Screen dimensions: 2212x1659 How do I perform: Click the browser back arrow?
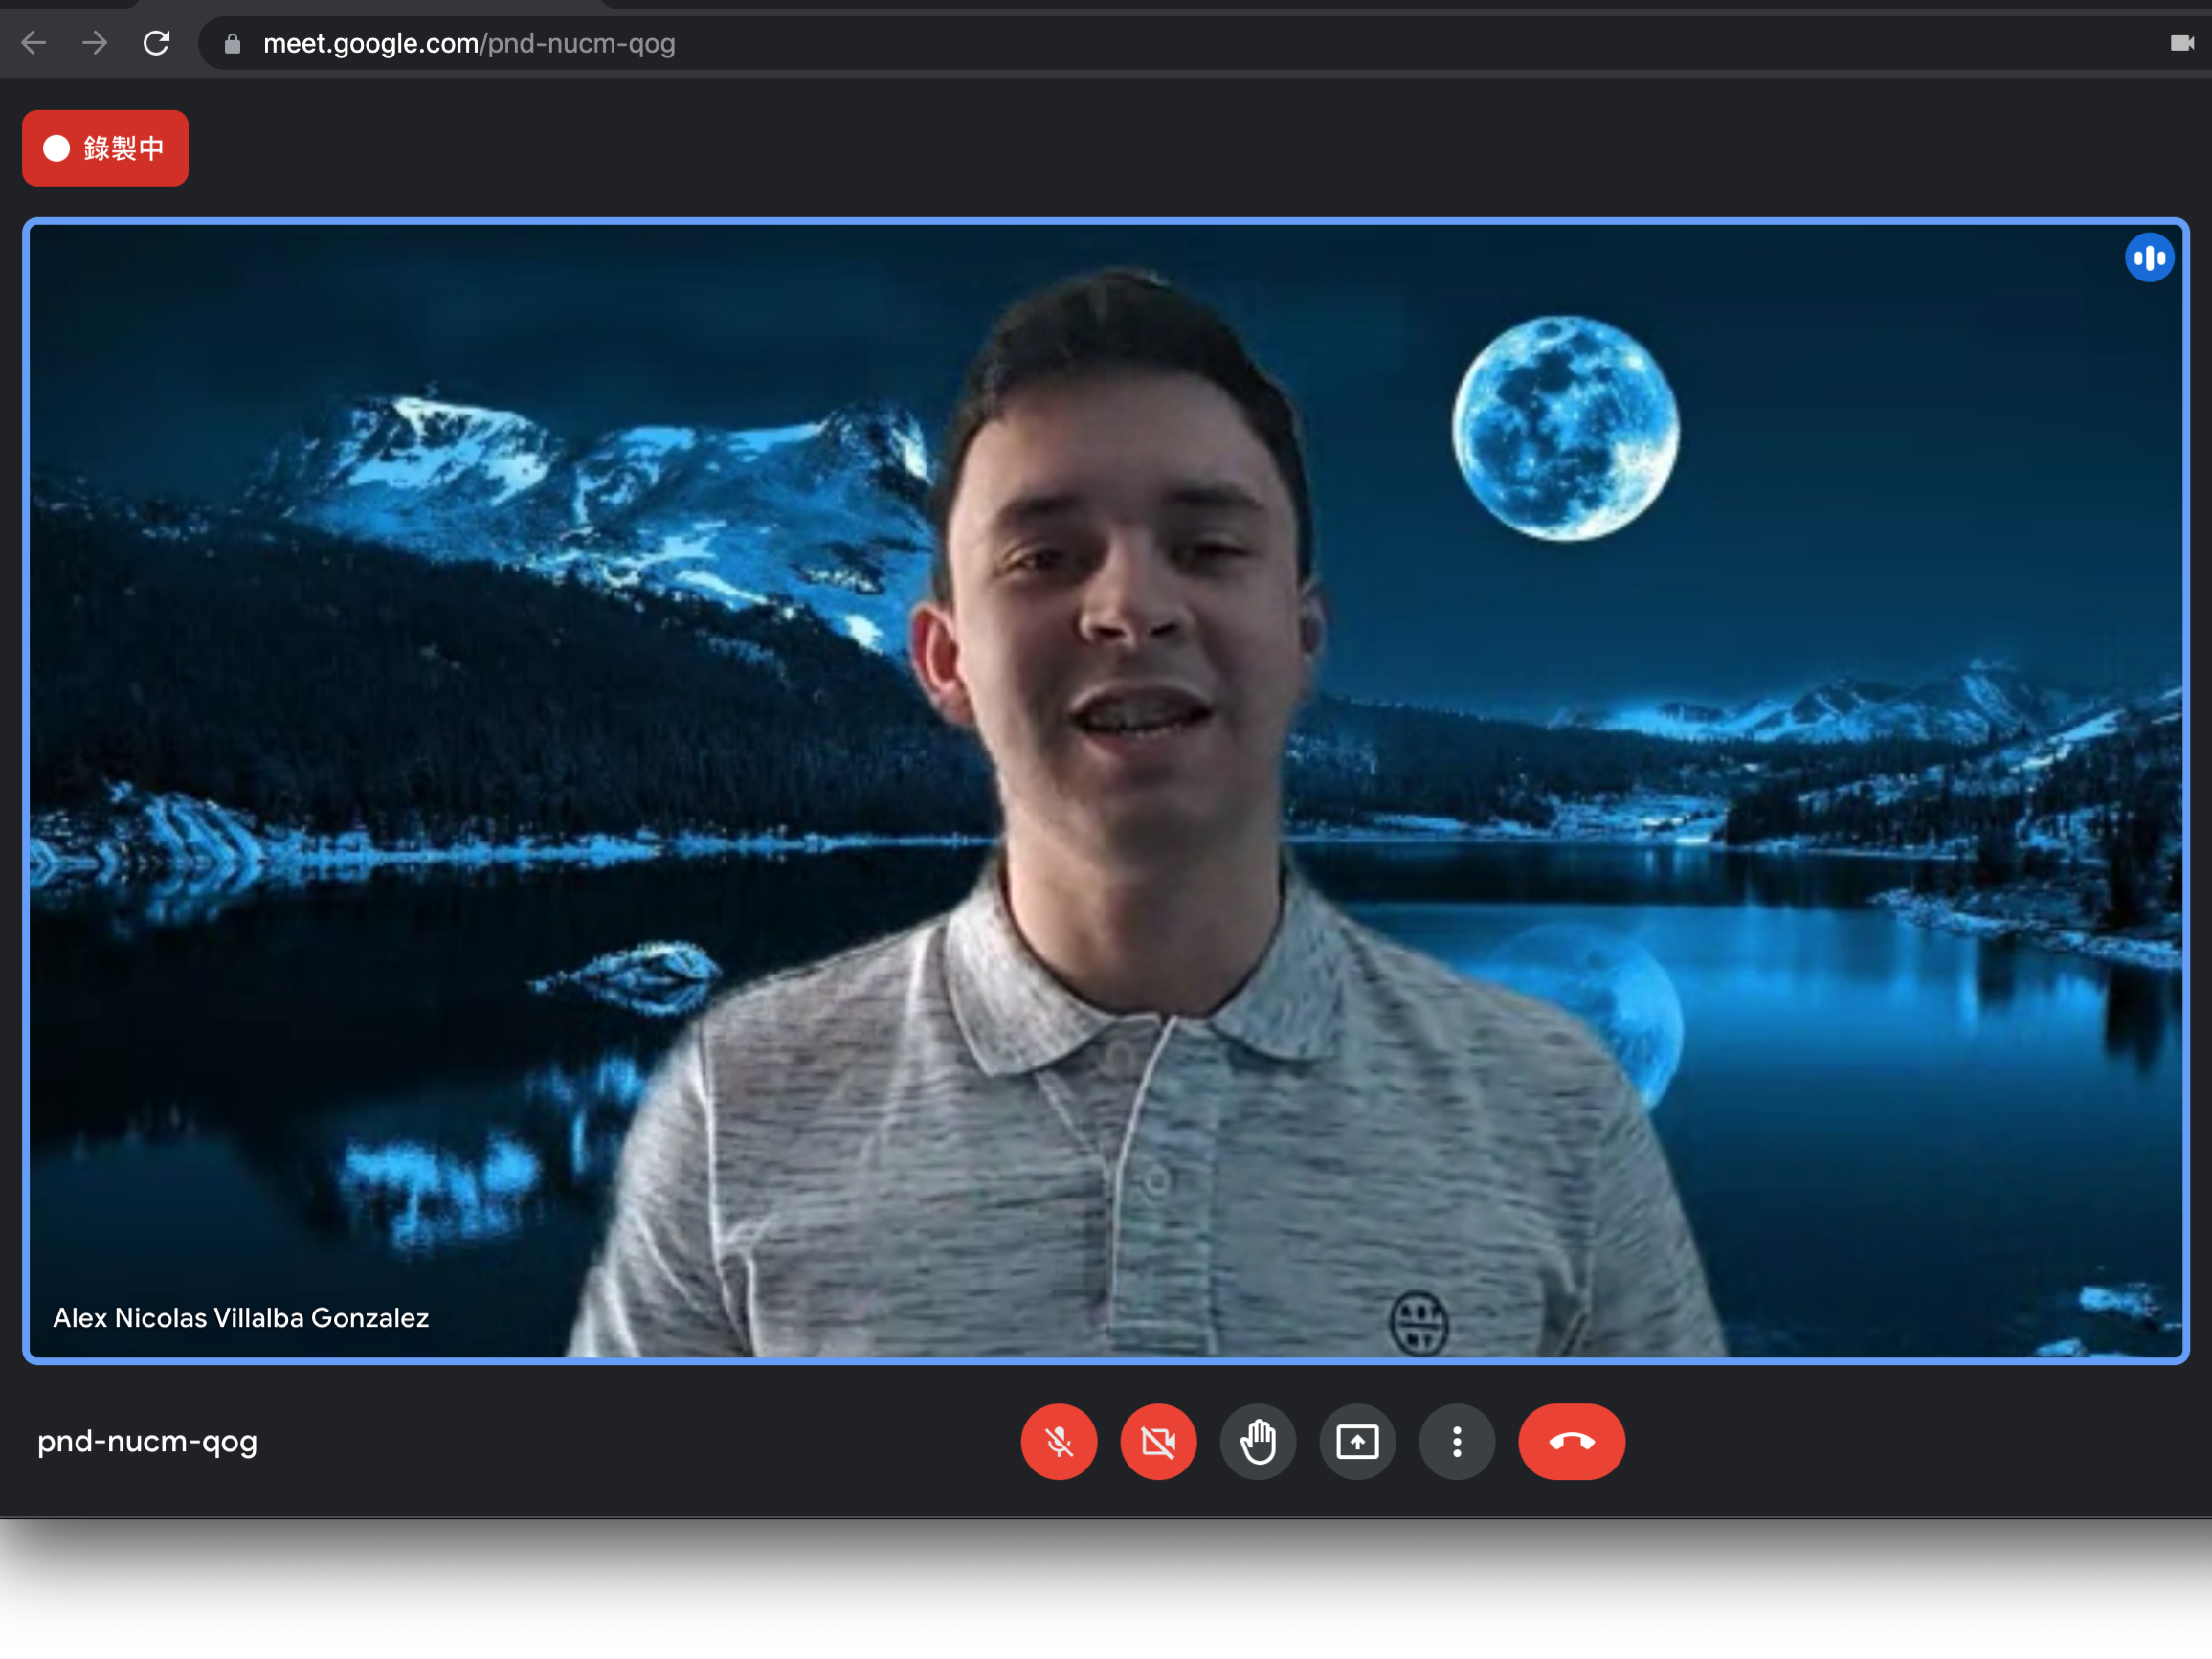click(34, 43)
